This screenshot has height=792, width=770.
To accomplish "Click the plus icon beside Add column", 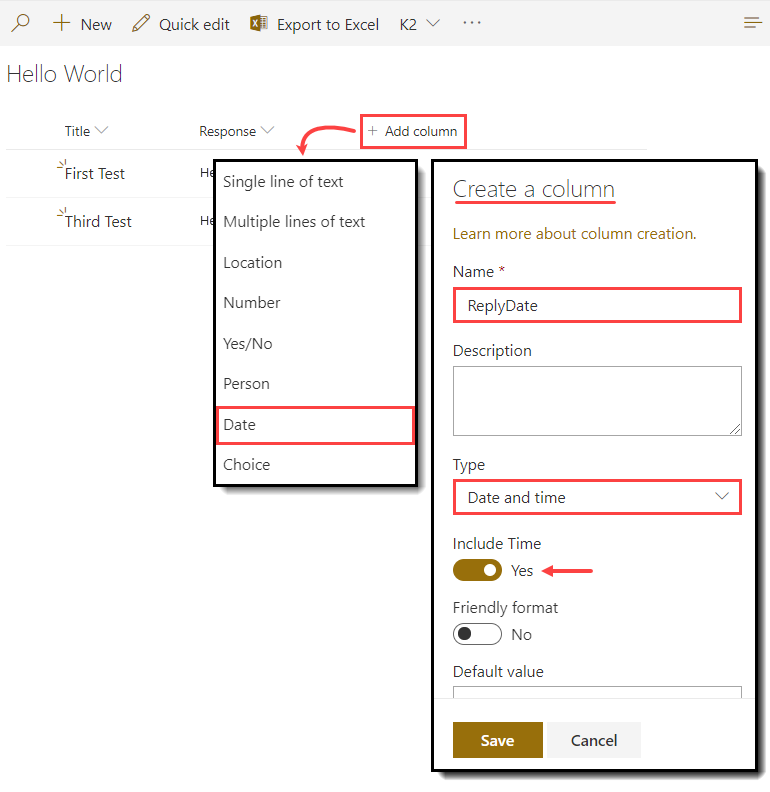I will coord(372,131).
